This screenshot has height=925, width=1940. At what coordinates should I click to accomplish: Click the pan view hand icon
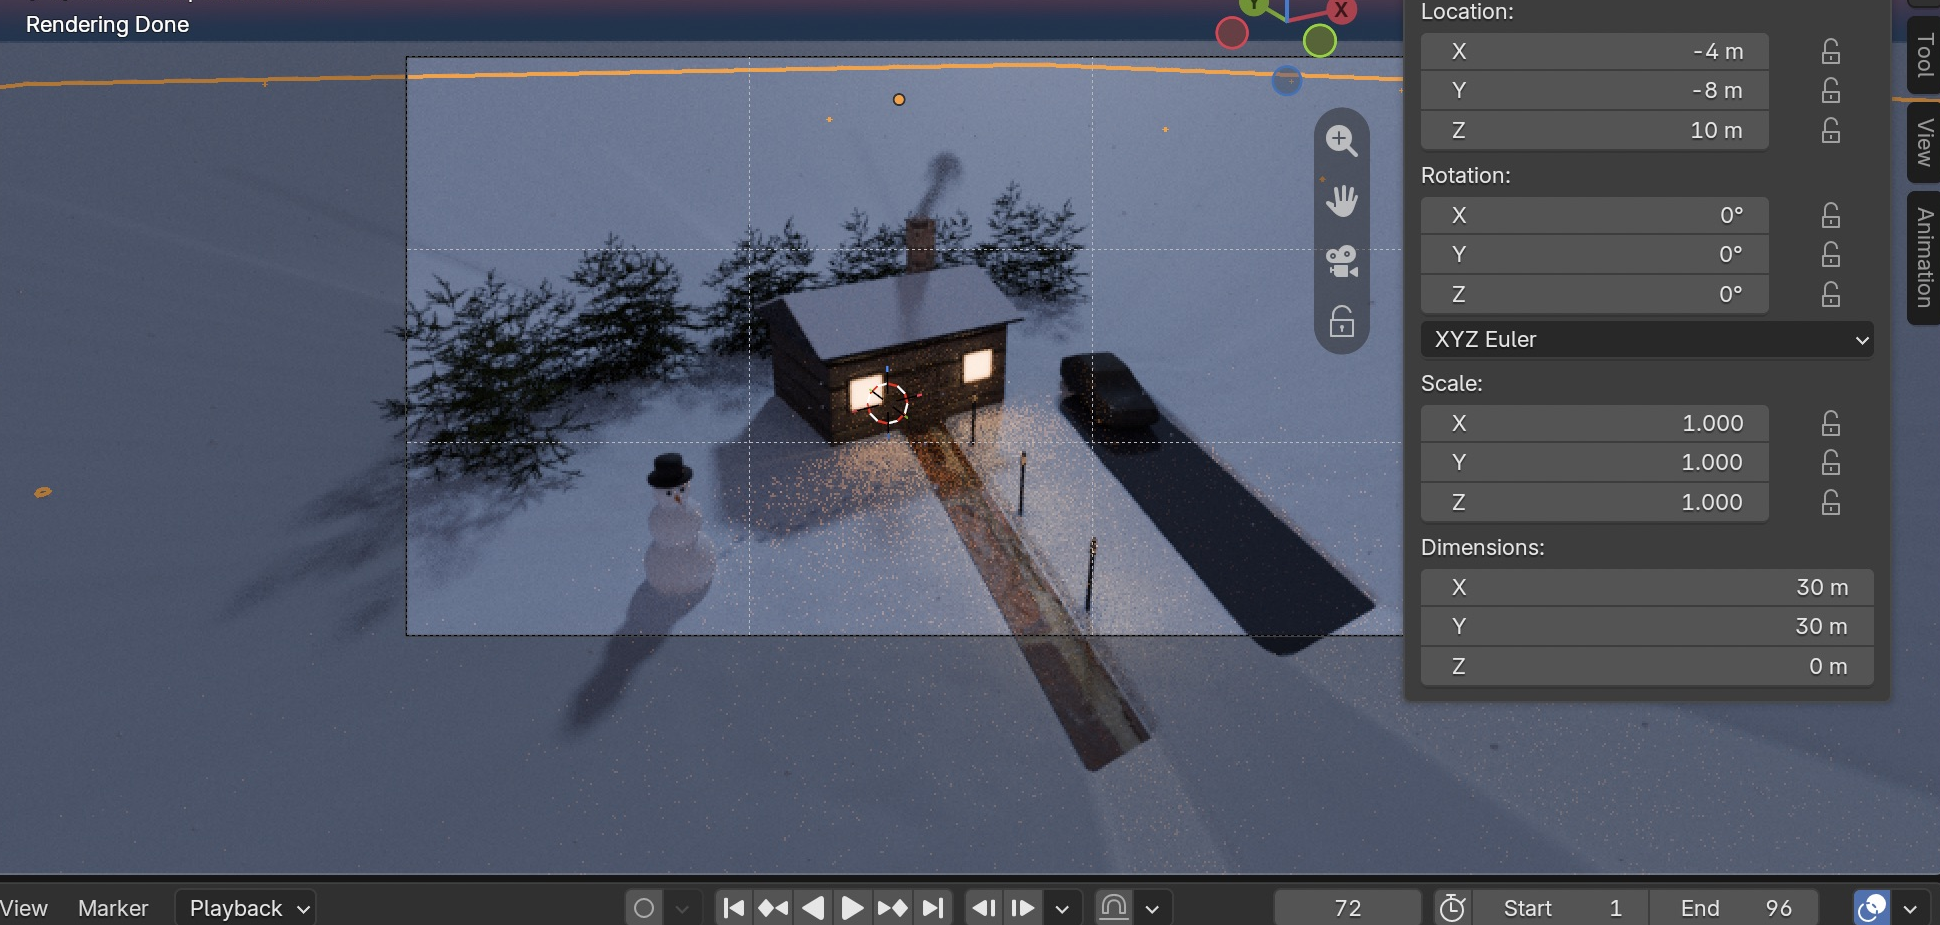[1341, 201]
